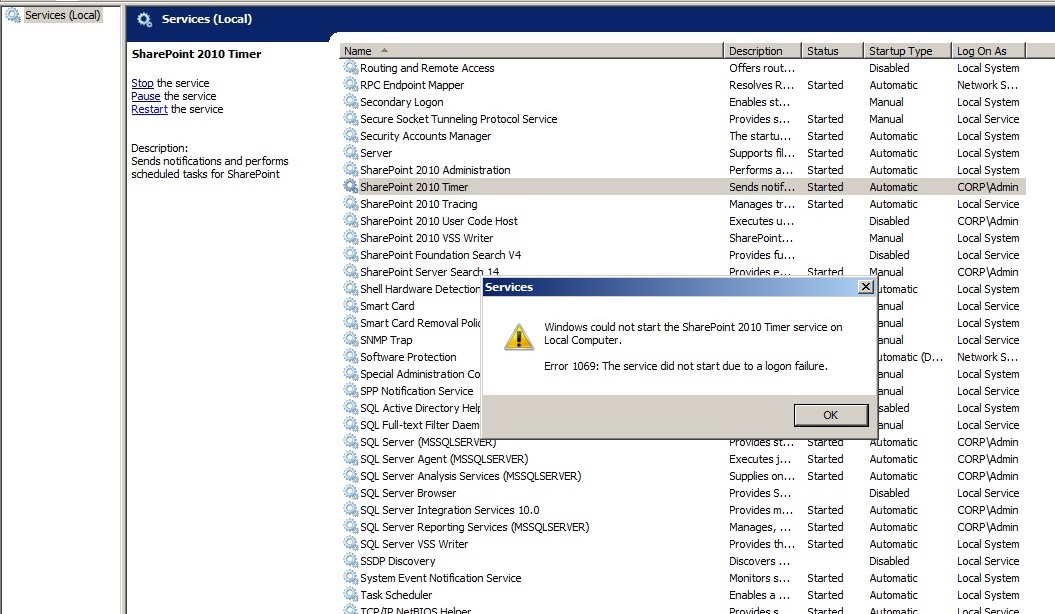
Task: Click the SharePoint 2010 Tracing service icon
Action: [x=350, y=203]
